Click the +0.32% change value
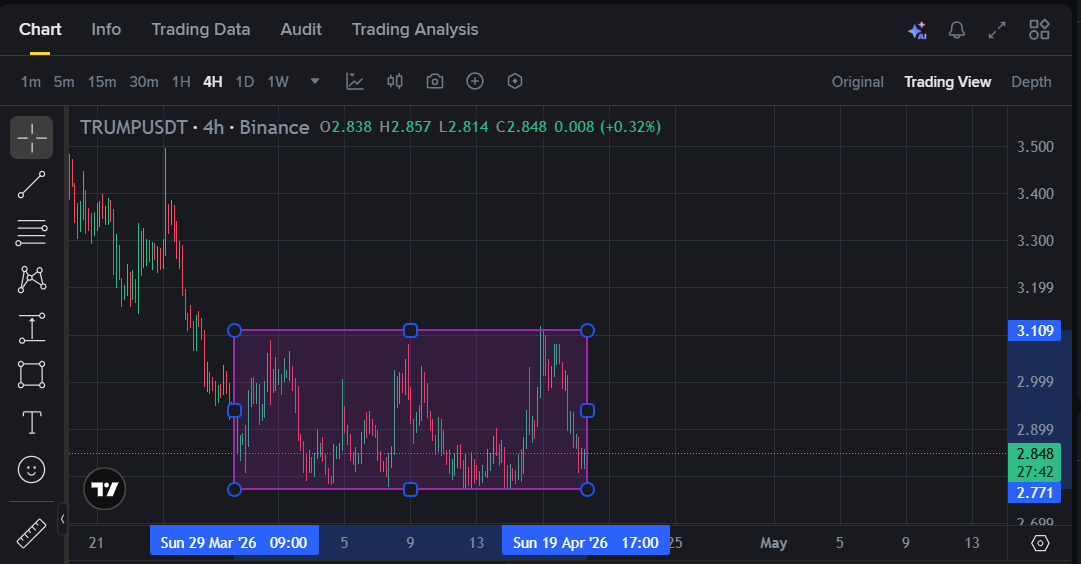This screenshot has height=564, width=1081. click(630, 127)
